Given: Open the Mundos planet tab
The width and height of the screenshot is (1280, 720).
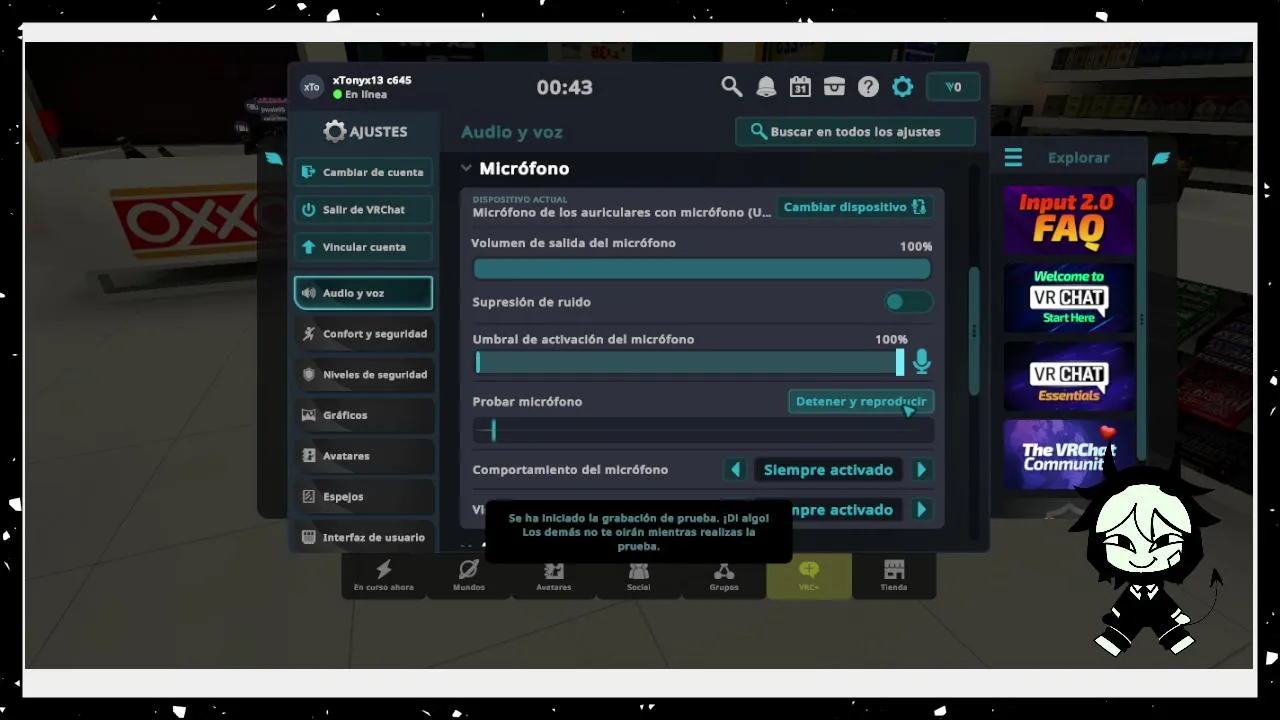Looking at the screenshot, I should click(x=468, y=576).
